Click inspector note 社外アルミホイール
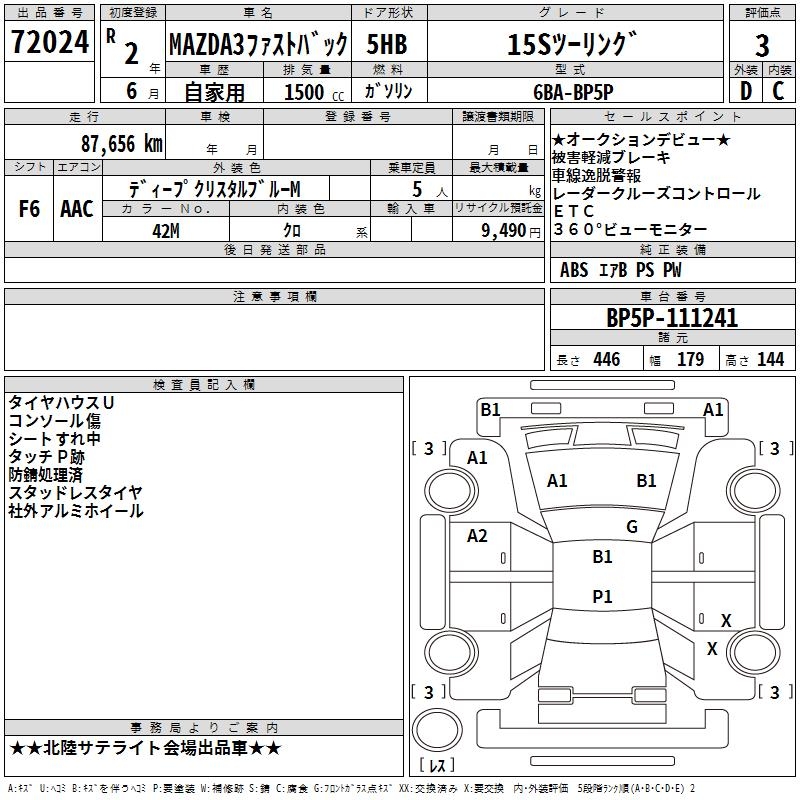The image size is (800, 800). pyautogui.click(x=76, y=511)
